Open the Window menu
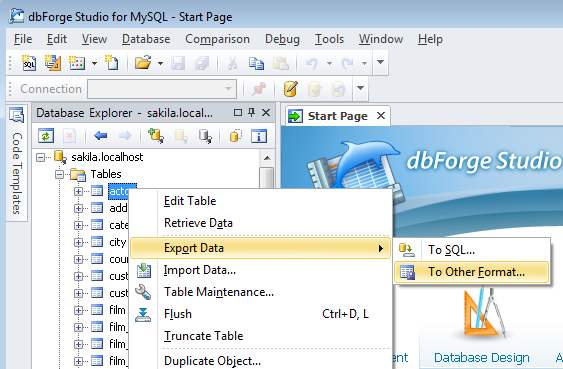 381,39
